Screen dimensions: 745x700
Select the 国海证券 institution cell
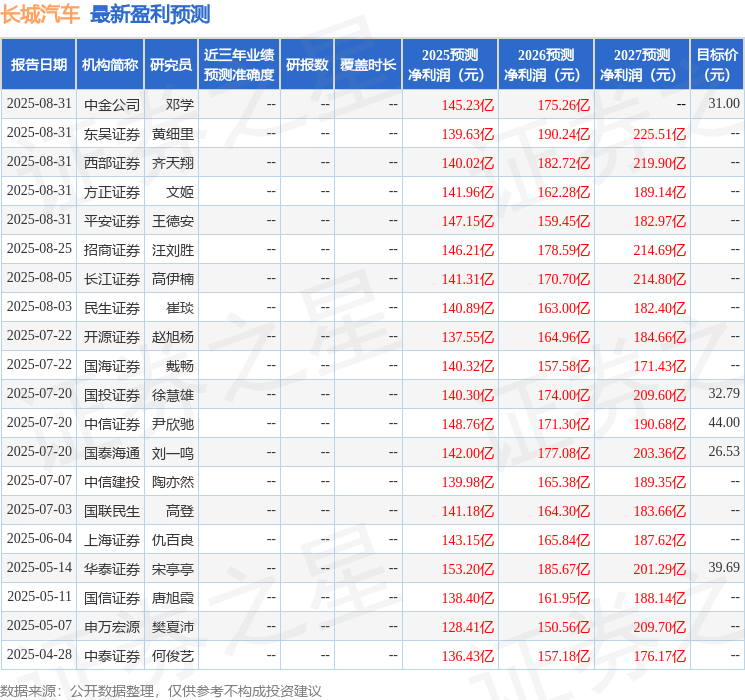(x=112, y=366)
